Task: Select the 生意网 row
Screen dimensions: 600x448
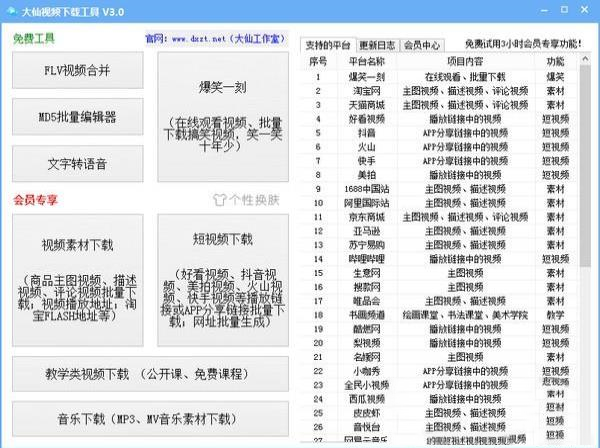Action: coord(439,273)
